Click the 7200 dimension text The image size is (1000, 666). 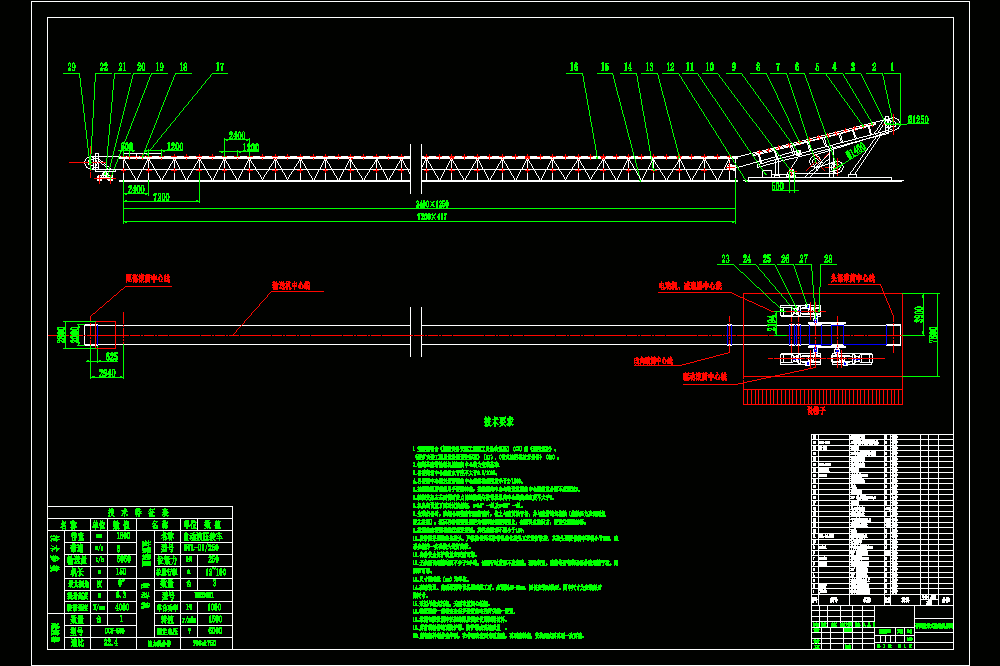pyautogui.click(x=161, y=197)
